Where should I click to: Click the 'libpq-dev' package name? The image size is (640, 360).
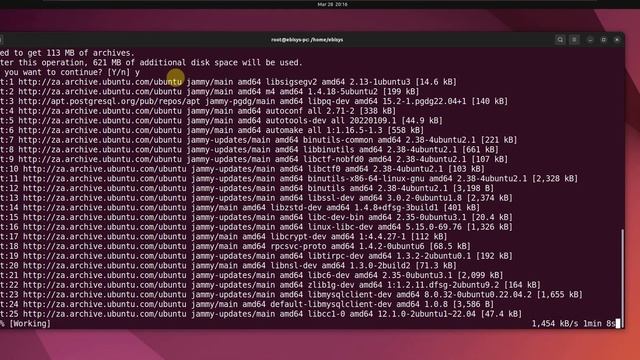pyautogui.click(x=329, y=101)
